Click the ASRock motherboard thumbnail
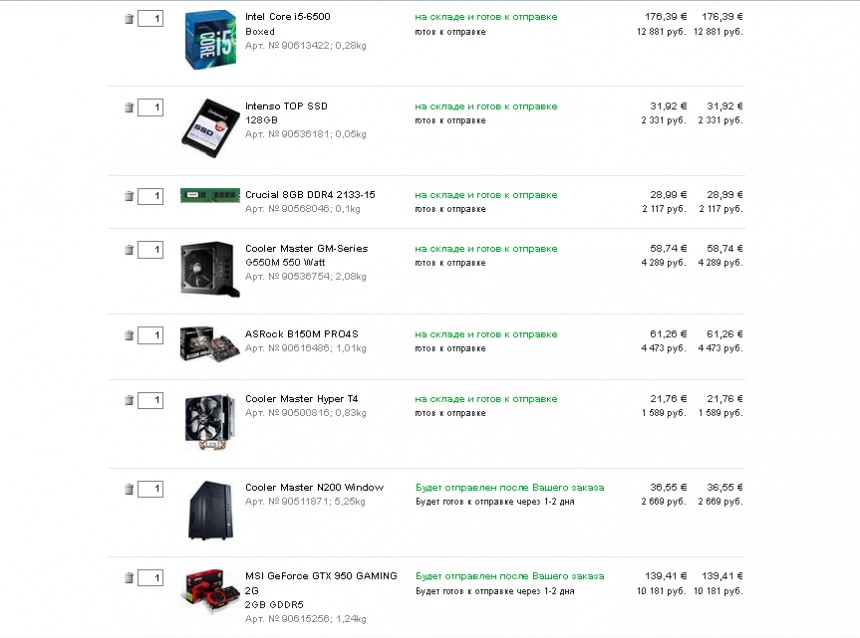This screenshot has height=638, width=860. click(210, 343)
